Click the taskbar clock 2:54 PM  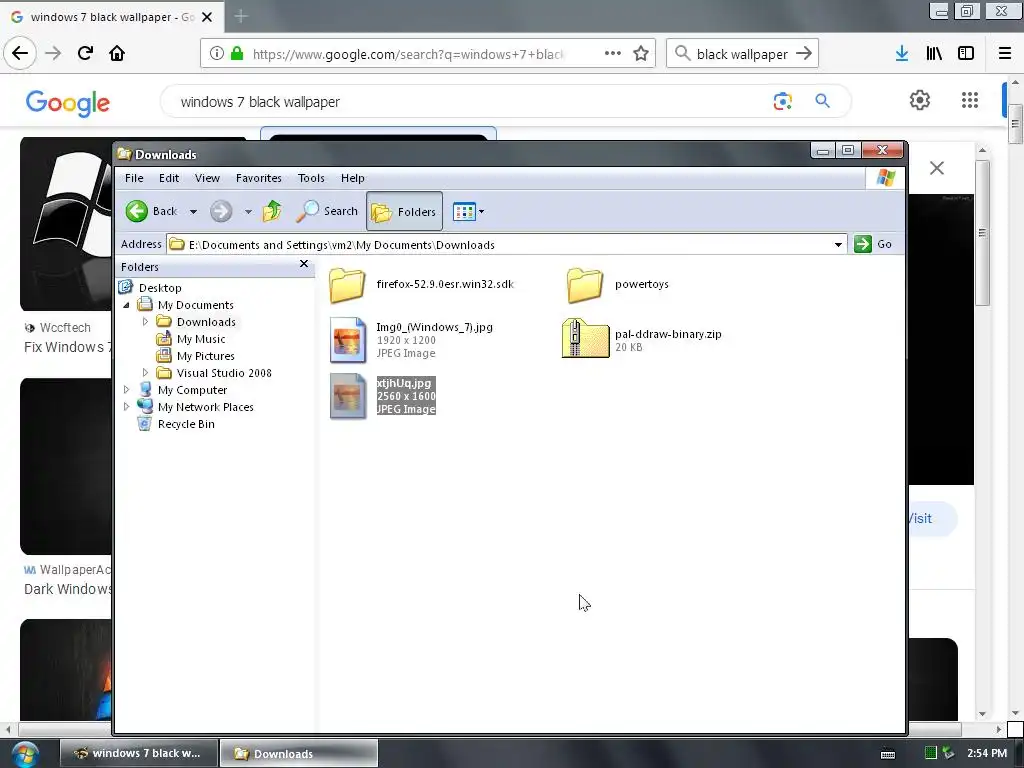[987, 753]
